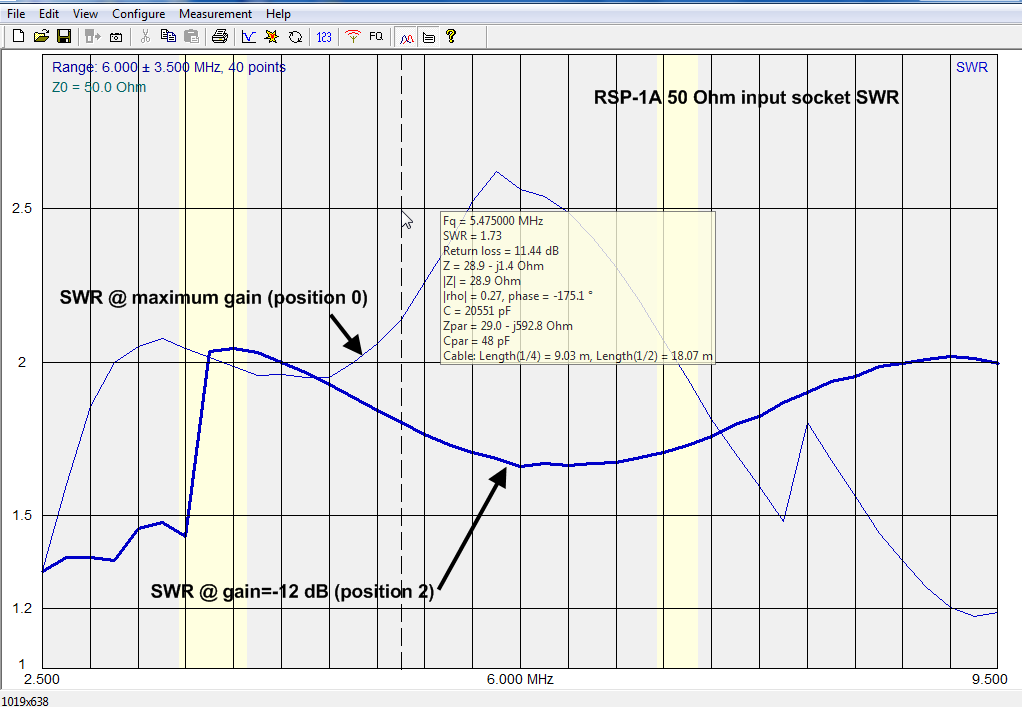Toggle the info tooltip panel icon
Image resolution: width=1022 pixels, height=707 pixels.
(428, 37)
